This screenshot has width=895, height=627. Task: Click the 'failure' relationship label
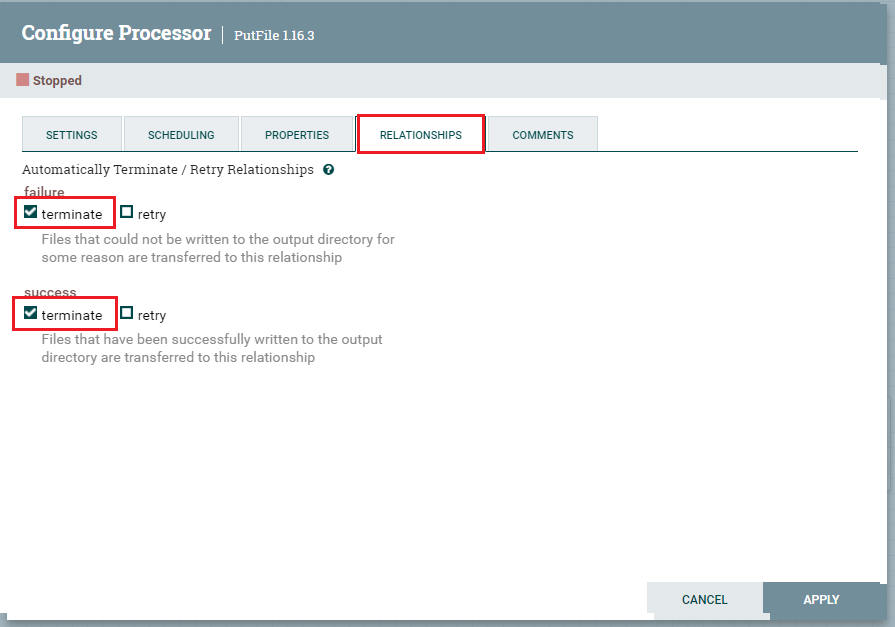[x=44, y=191]
